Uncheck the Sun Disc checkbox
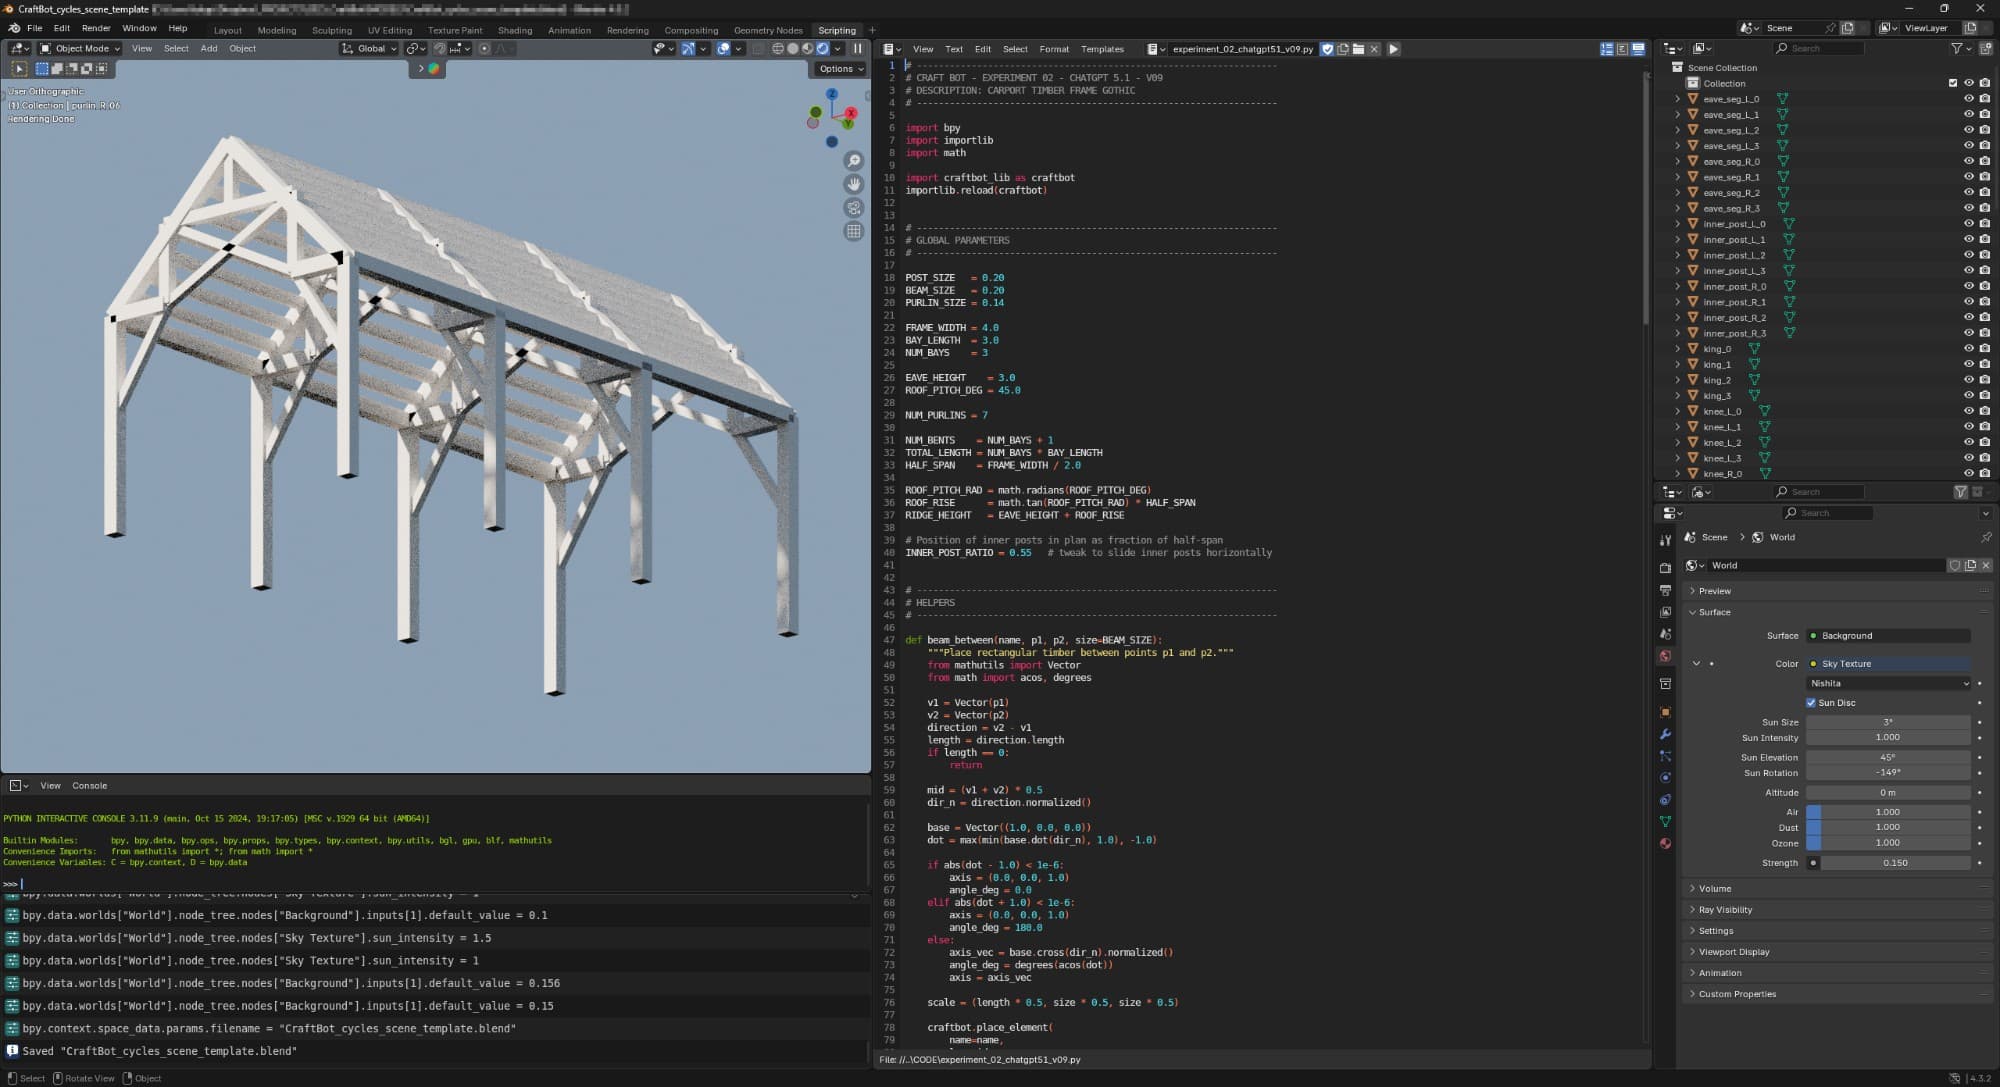The width and height of the screenshot is (2000, 1087). tap(1811, 703)
